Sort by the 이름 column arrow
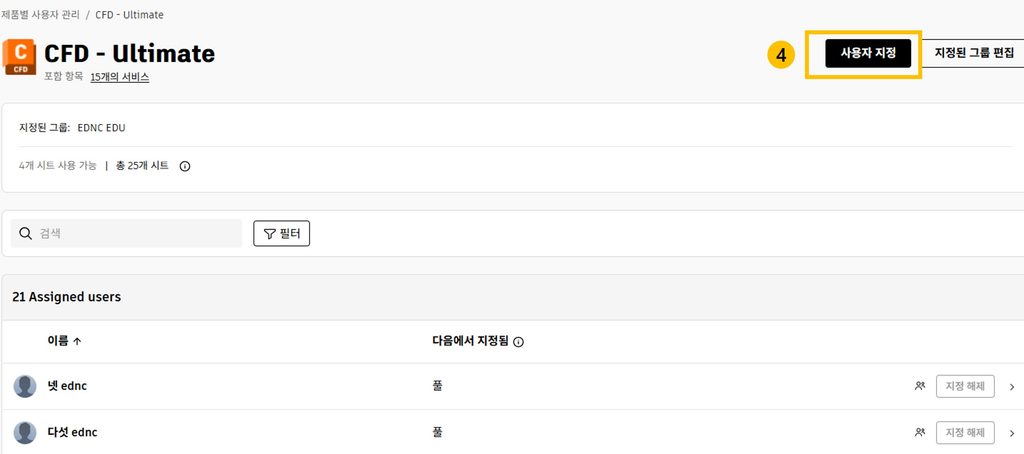Viewport: 1024px width, 454px height. point(77,341)
